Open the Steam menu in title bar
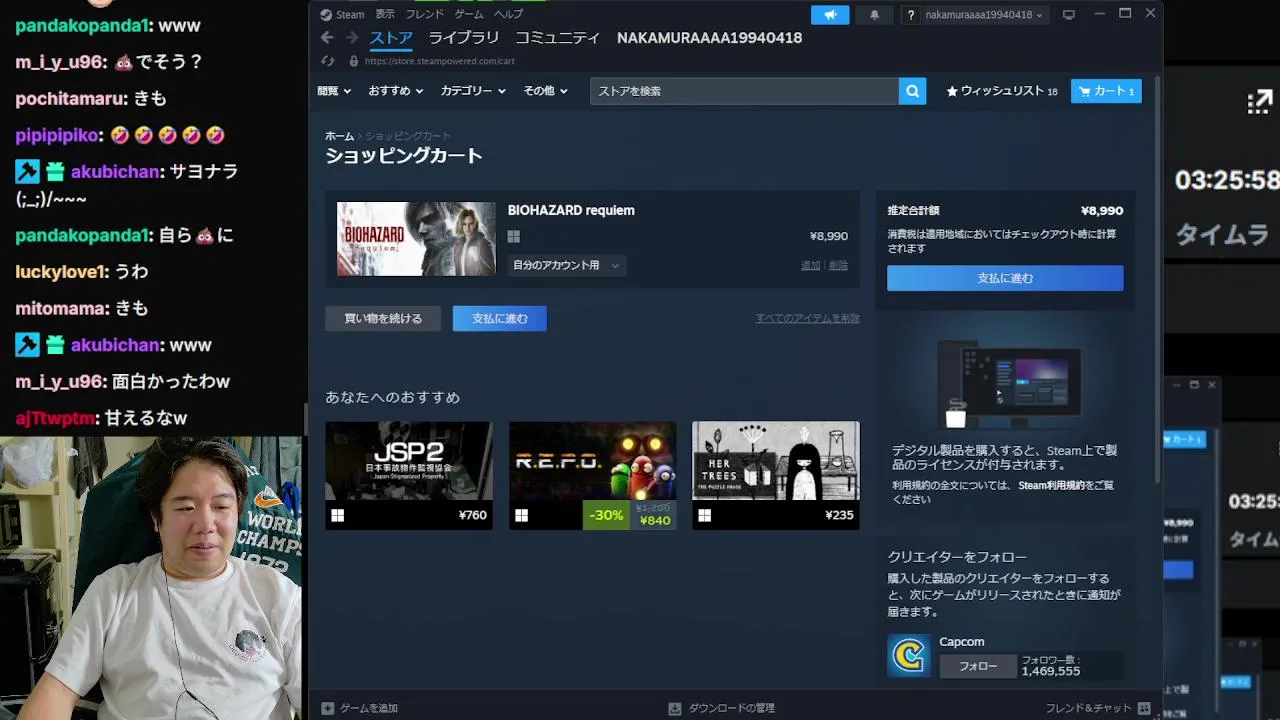Screen dimensions: 1280x720 (x=350, y=15)
